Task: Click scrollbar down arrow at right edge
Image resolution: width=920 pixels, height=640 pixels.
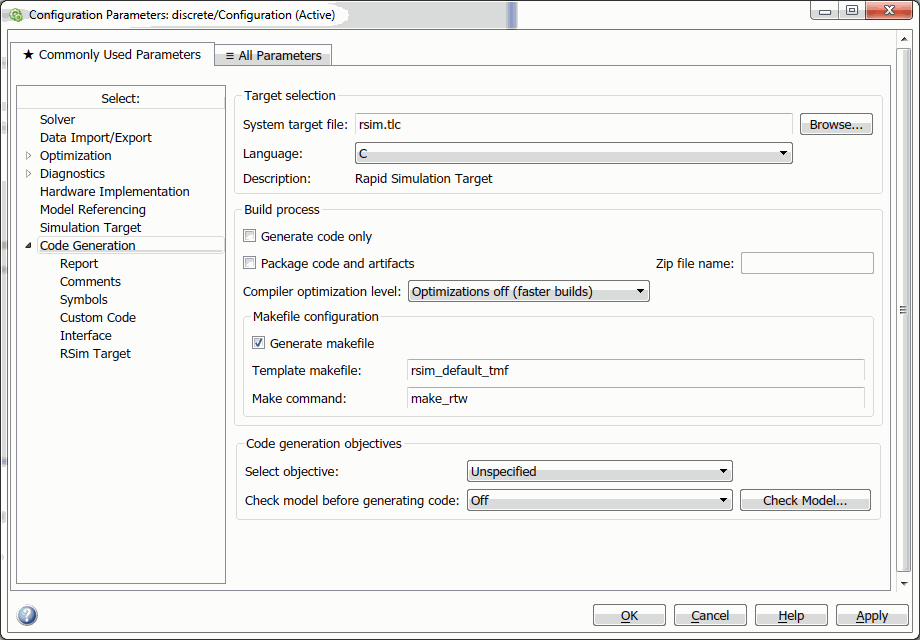Action: click(x=904, y=584)
